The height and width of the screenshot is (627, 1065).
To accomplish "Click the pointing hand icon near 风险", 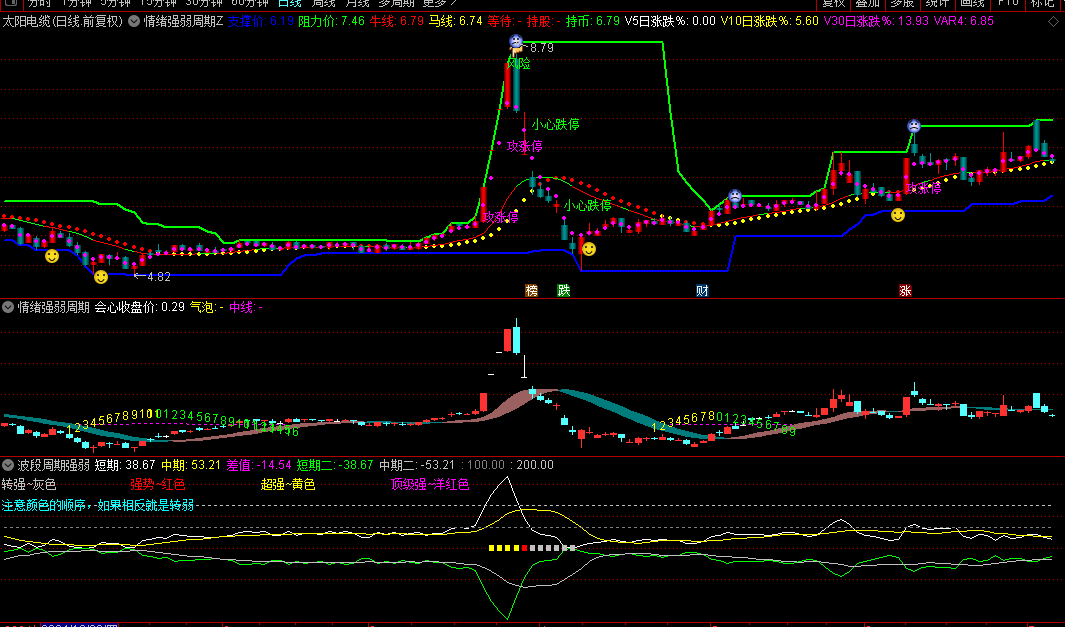I will pyautogui.click(x=516, y=52).
